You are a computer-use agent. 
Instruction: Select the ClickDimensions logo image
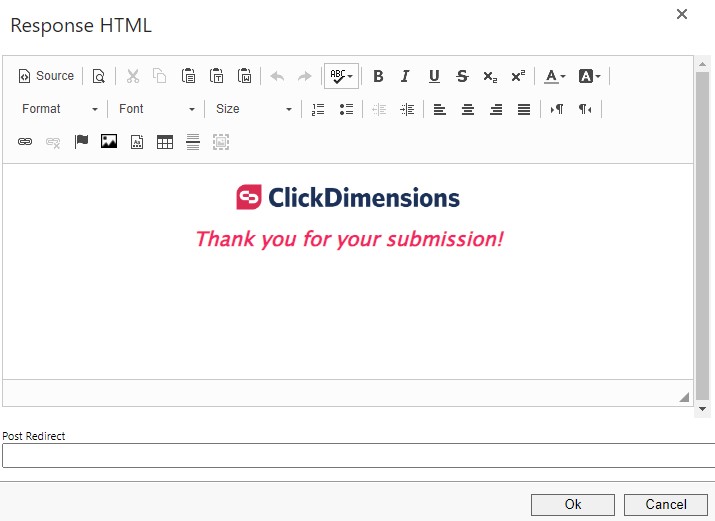coord(348,197)
